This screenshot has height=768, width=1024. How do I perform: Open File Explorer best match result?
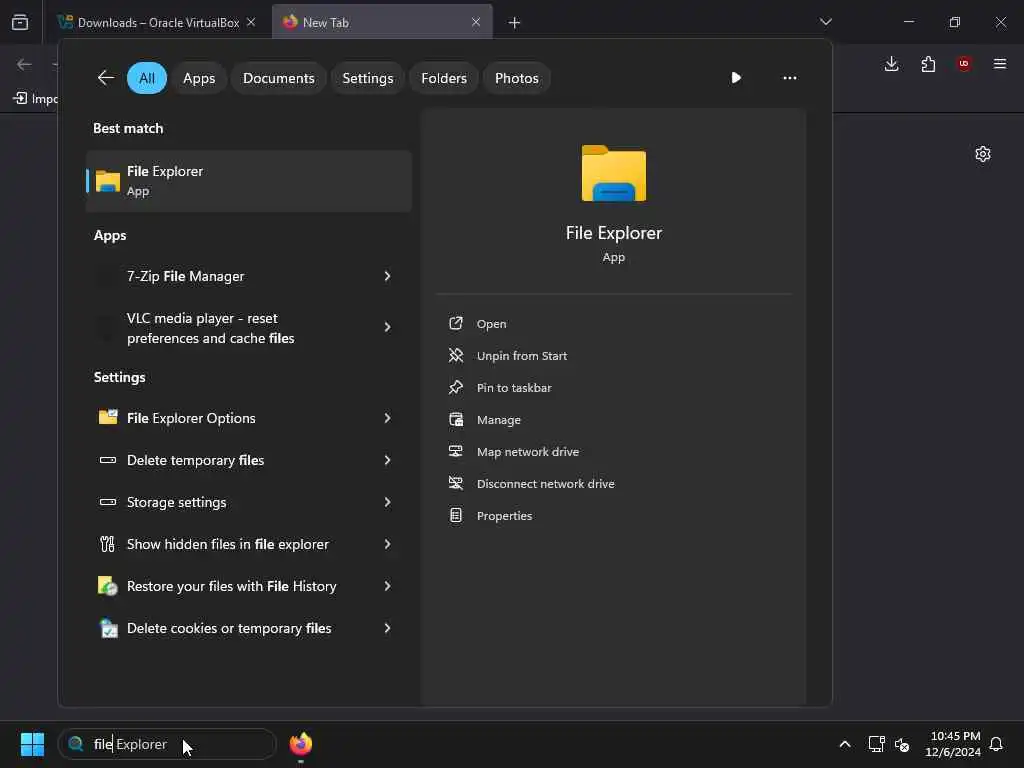click(x=249, y=181)
